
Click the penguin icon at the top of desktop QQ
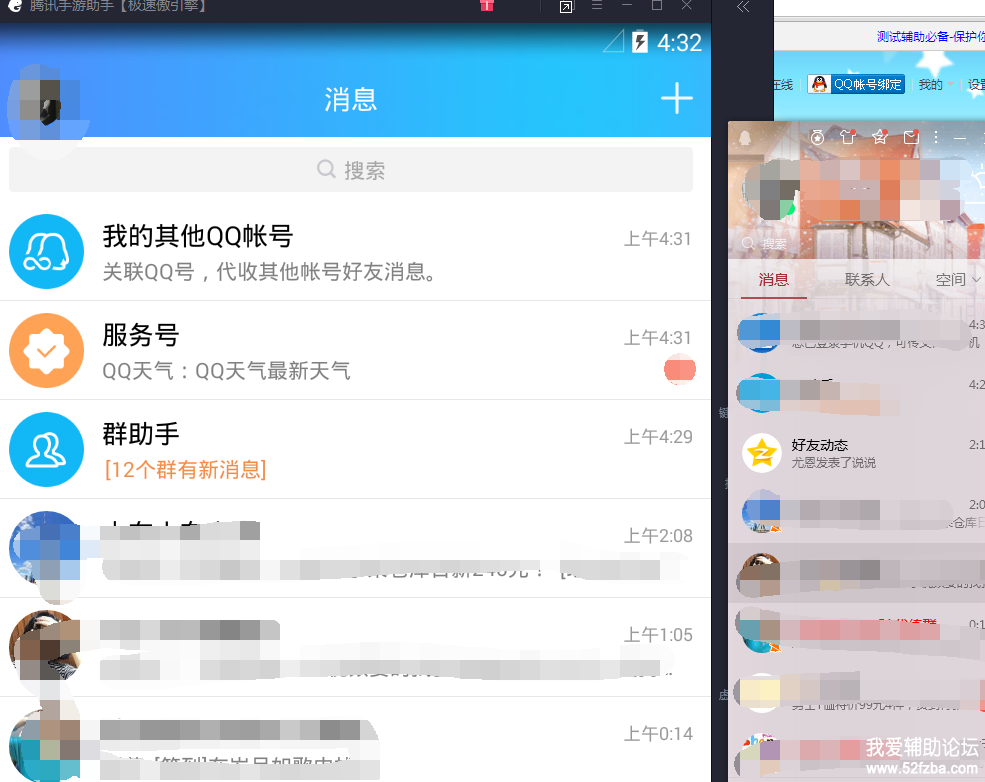pos(744,138)
